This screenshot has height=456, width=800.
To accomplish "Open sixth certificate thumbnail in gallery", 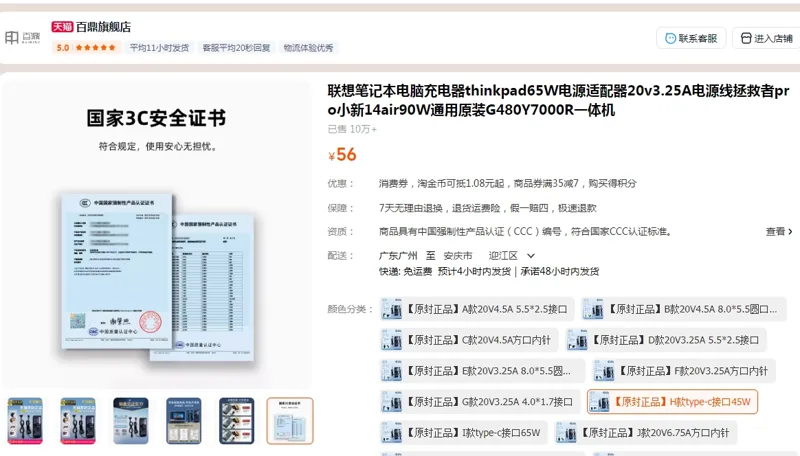I will tap(290, 421).
